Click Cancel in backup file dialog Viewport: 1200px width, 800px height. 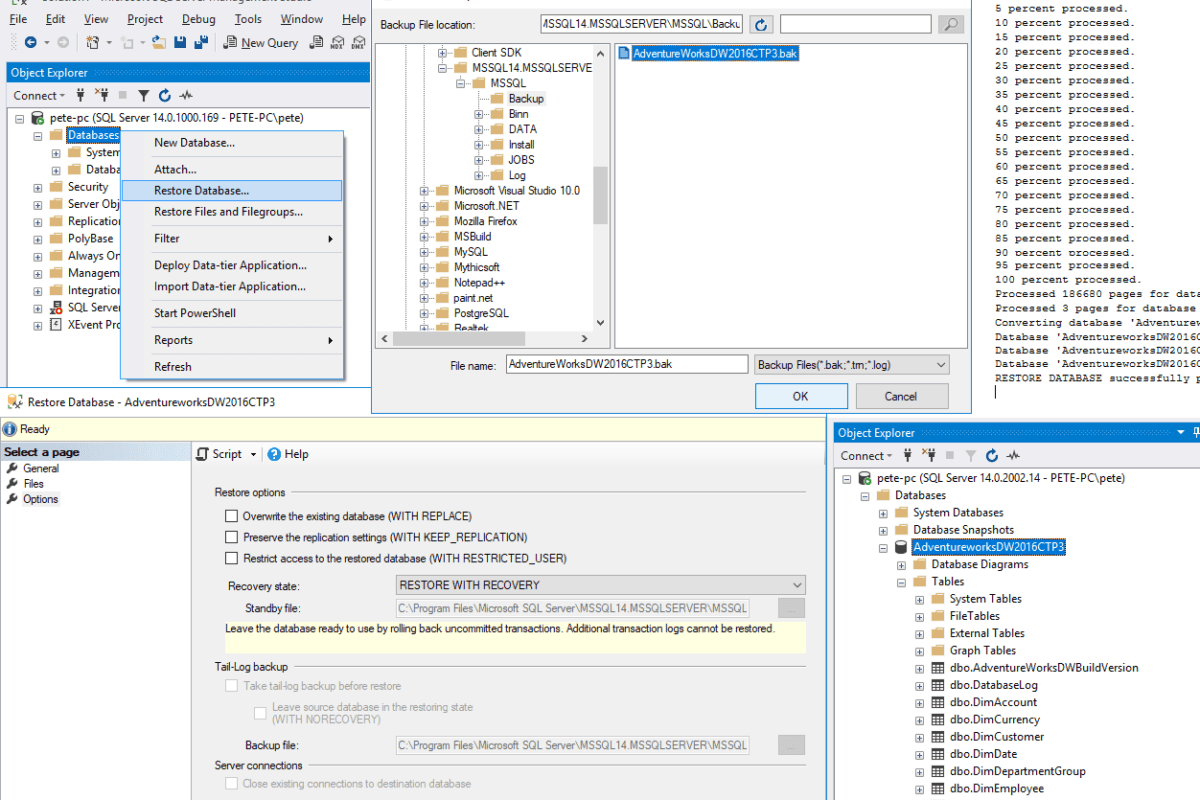pyautogui.click(x=900, y=396)
